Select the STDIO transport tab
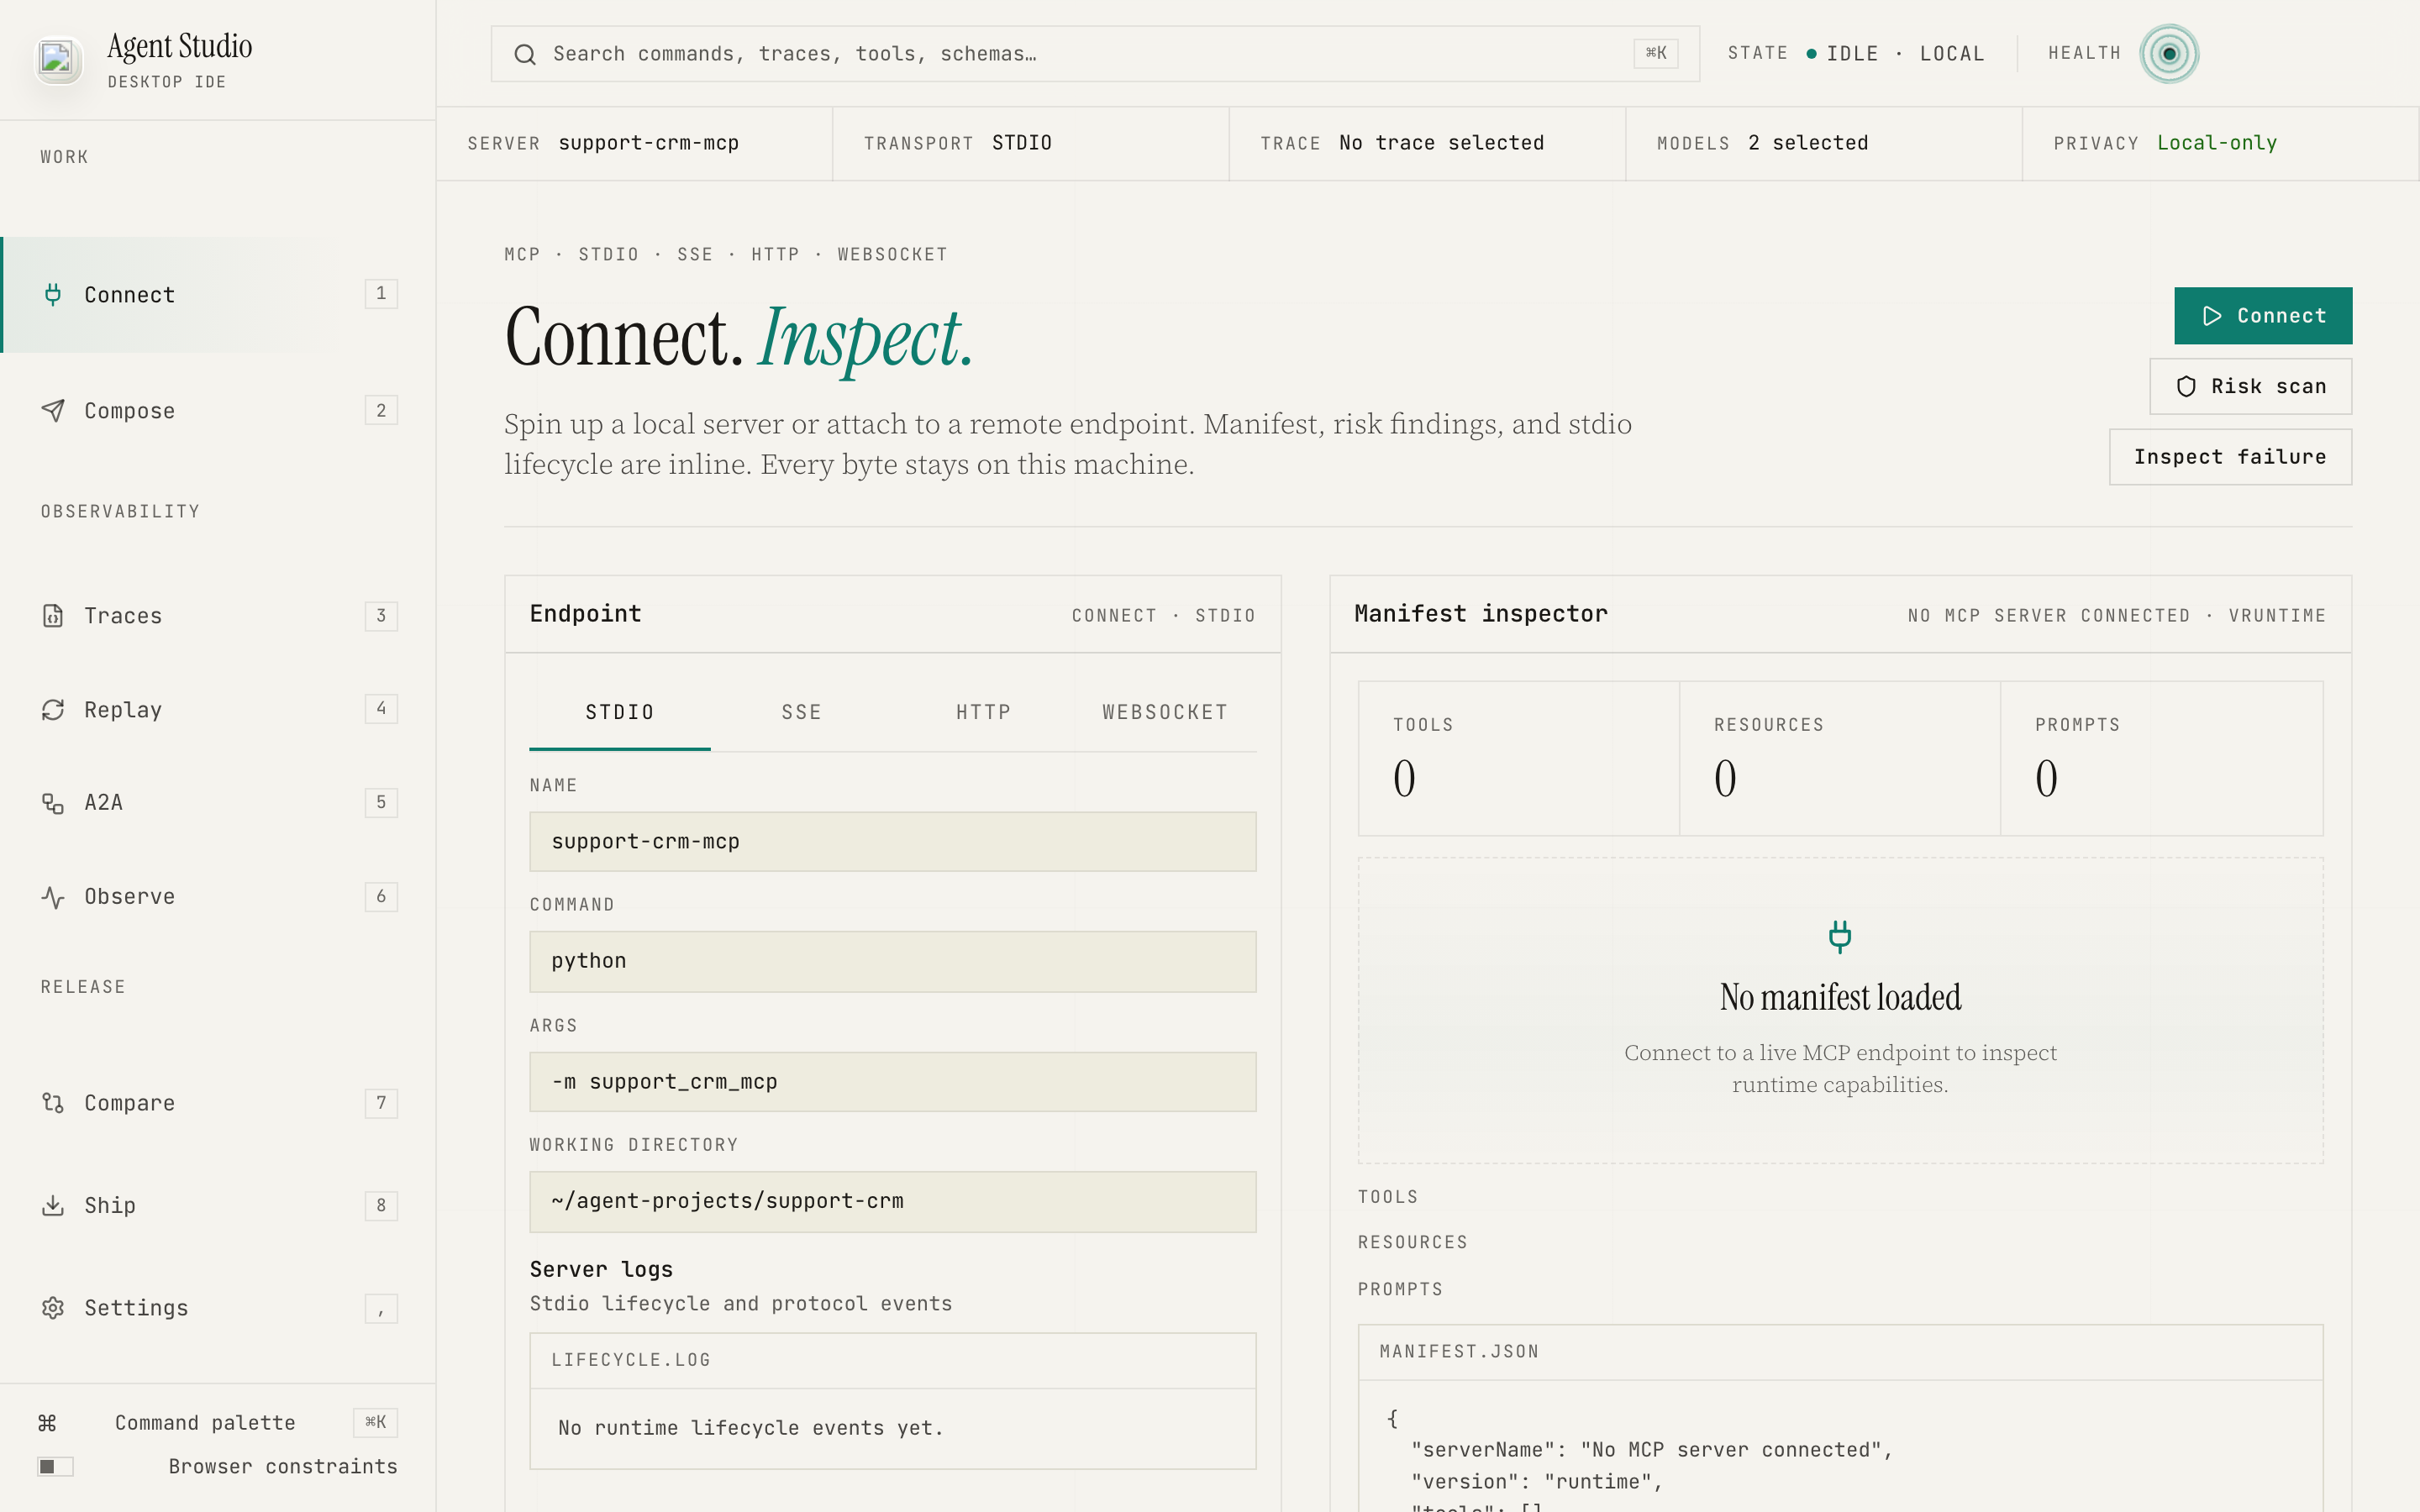This screenshot has height=1512, width=2420. (620, 713)
